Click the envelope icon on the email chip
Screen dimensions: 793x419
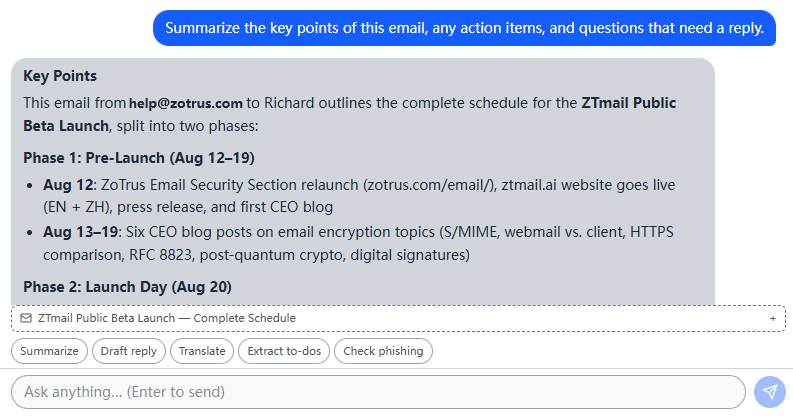point(26,318)
